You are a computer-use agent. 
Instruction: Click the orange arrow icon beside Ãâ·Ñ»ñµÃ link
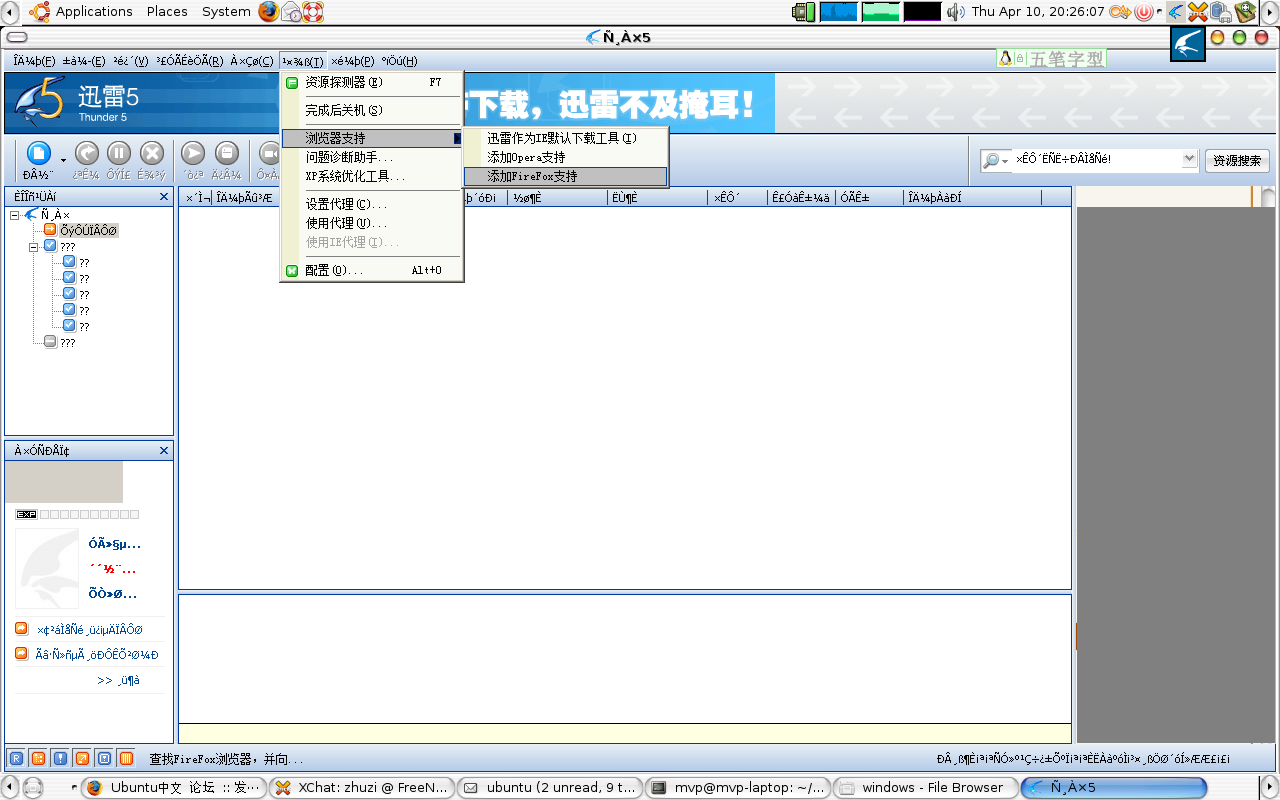21,654
